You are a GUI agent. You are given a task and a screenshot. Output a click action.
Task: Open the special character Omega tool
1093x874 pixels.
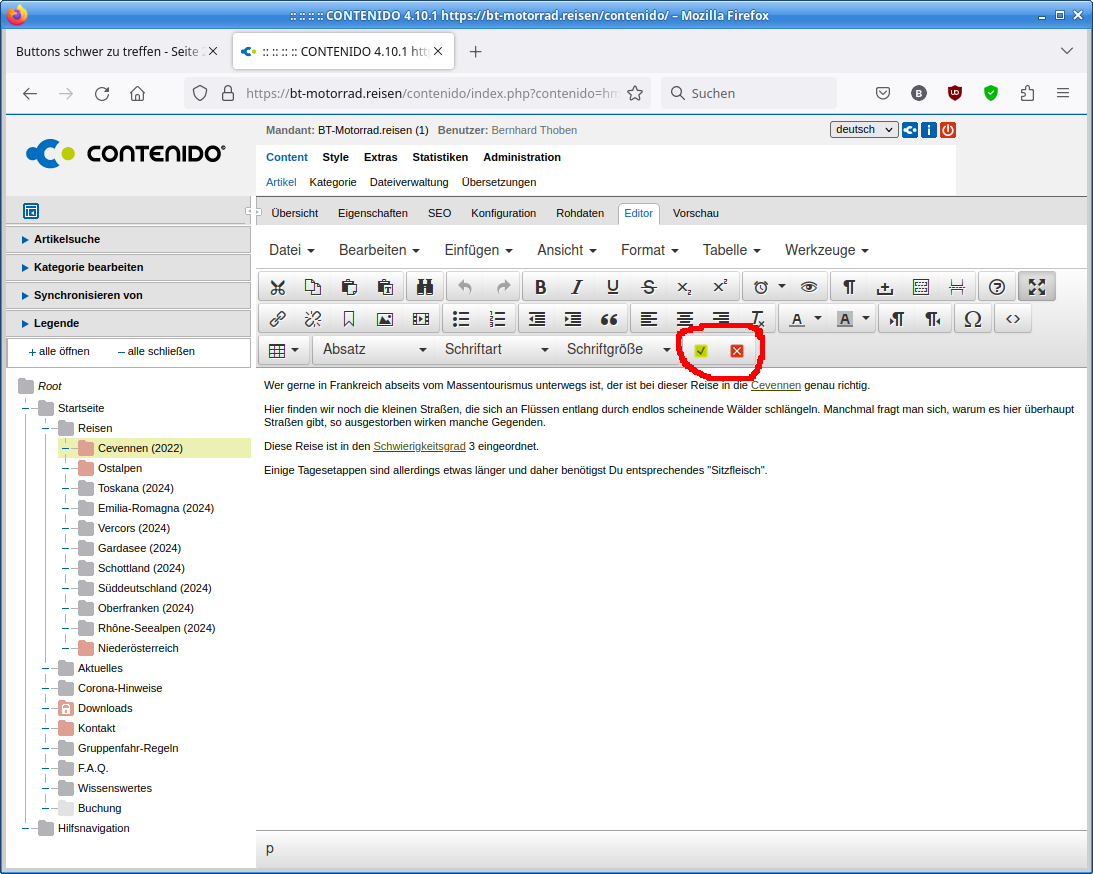972,319
